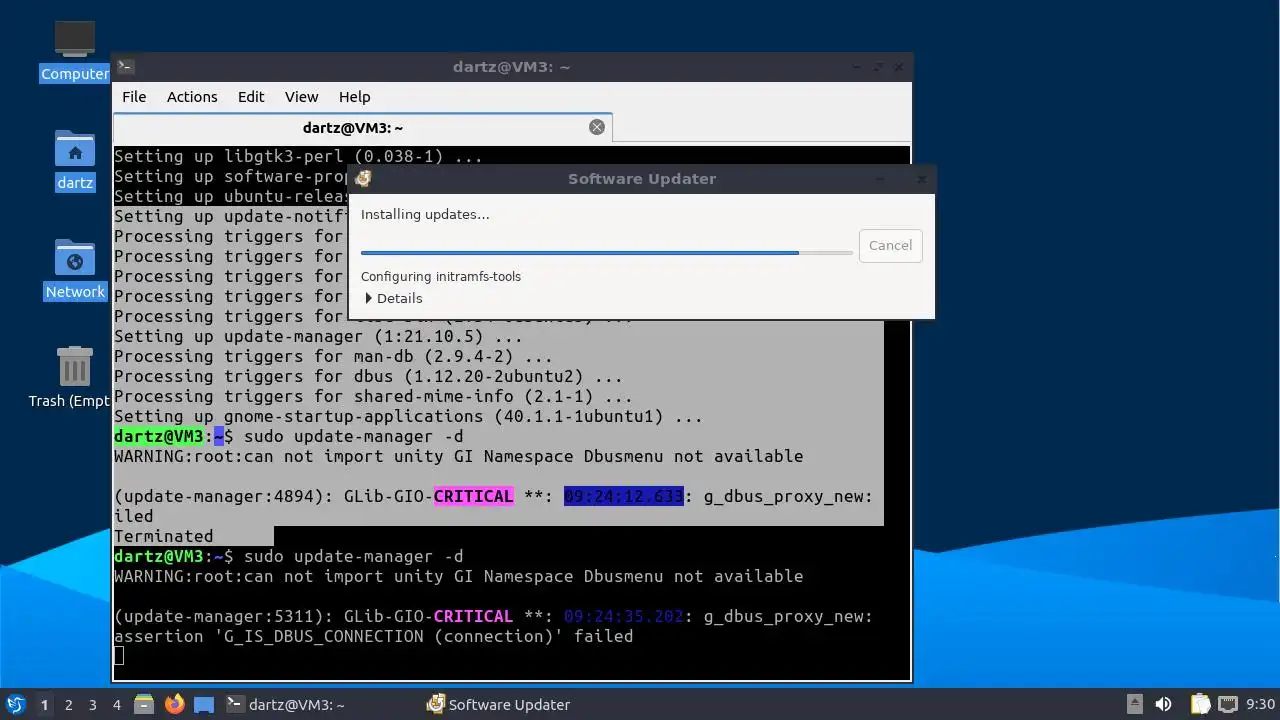This screenshot has width=1280, height=720.
Task: Click the show desktop icon on the taskbar
Action: coord(204,704)
